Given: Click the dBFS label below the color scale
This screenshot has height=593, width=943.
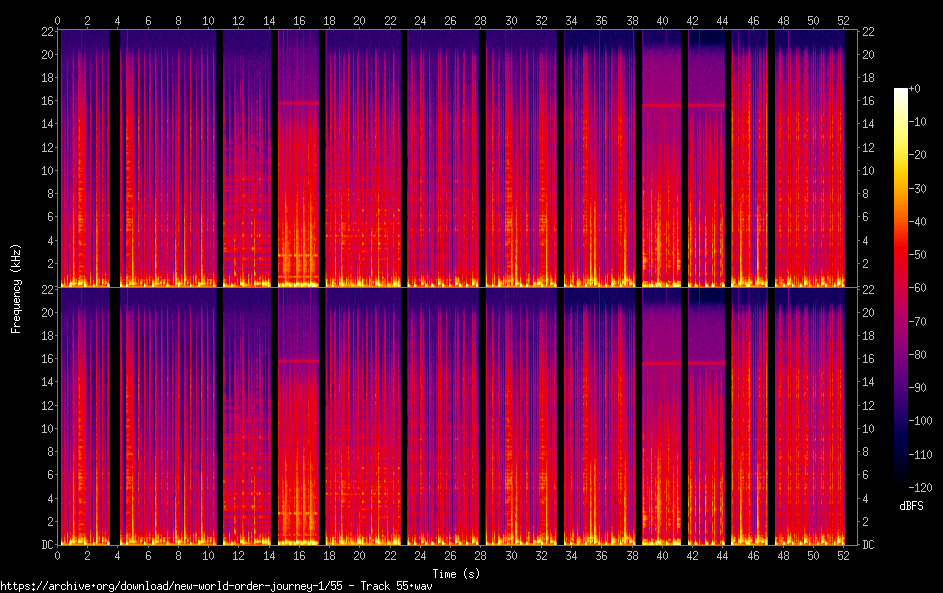Looking at the screenshot, I should (x=912, y=506).
